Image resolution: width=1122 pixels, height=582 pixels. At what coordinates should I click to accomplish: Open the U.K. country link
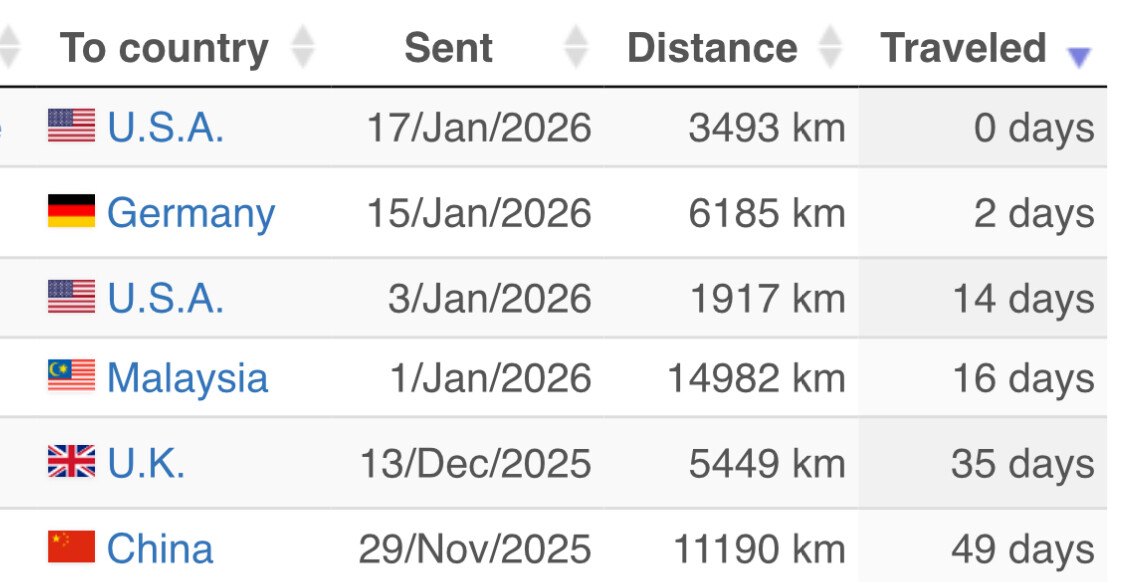(x=146, y=463)
